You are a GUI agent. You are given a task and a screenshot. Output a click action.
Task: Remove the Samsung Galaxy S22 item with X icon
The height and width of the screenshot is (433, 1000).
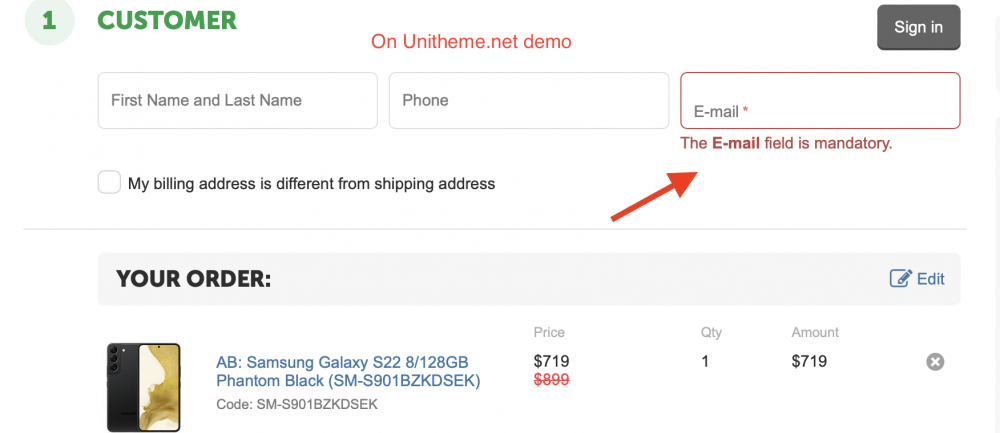coord(935,362)
